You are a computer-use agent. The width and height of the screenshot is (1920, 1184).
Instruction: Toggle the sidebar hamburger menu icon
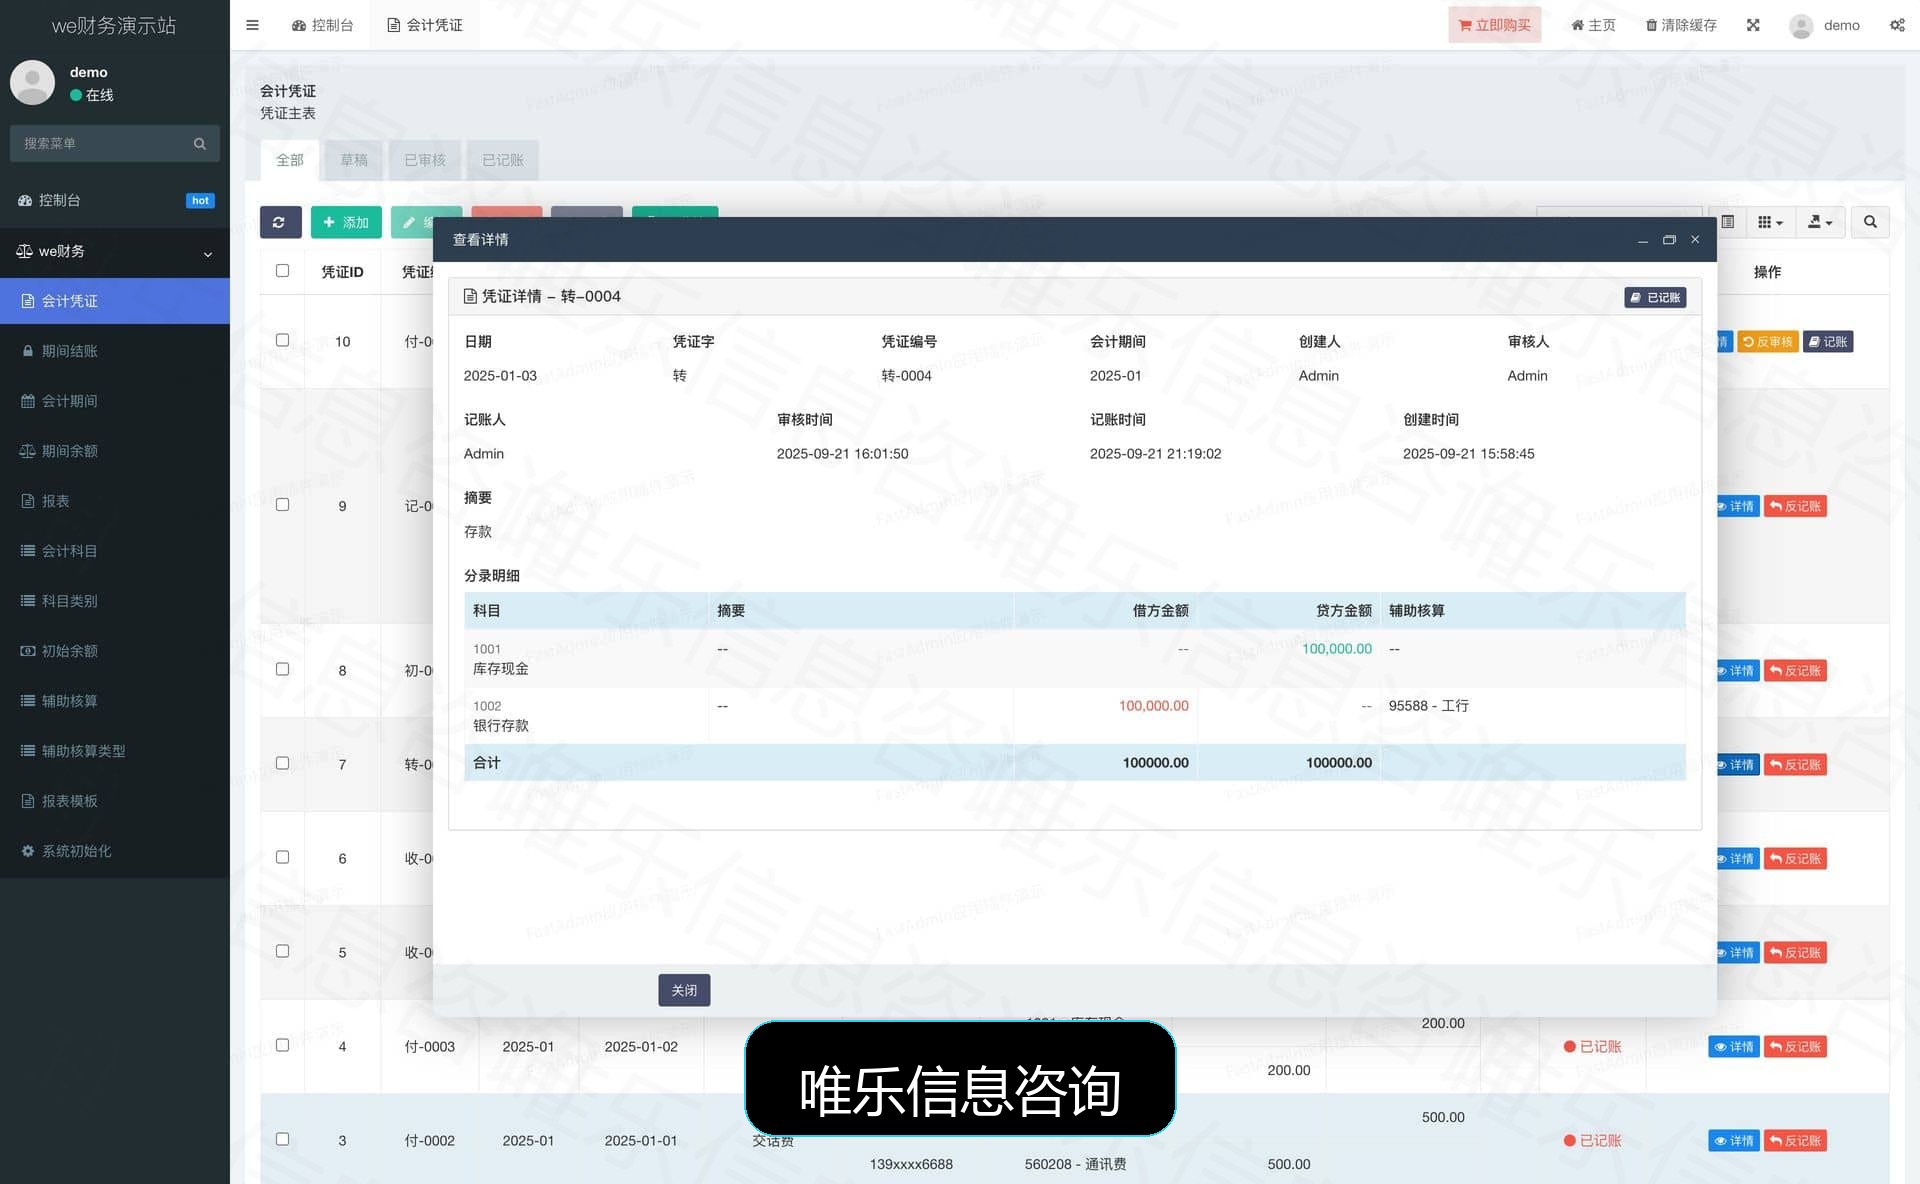tap(252, 25)
